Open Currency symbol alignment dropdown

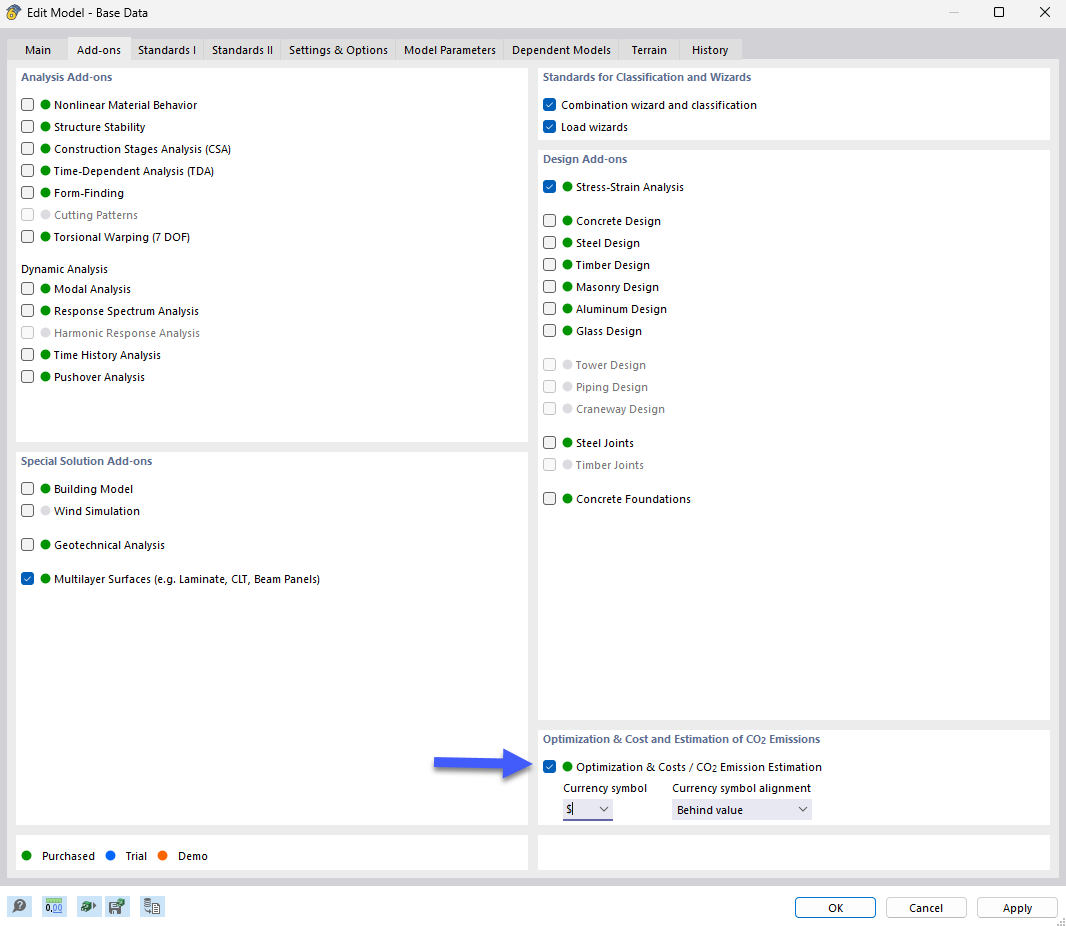click(x=741, y=809)
